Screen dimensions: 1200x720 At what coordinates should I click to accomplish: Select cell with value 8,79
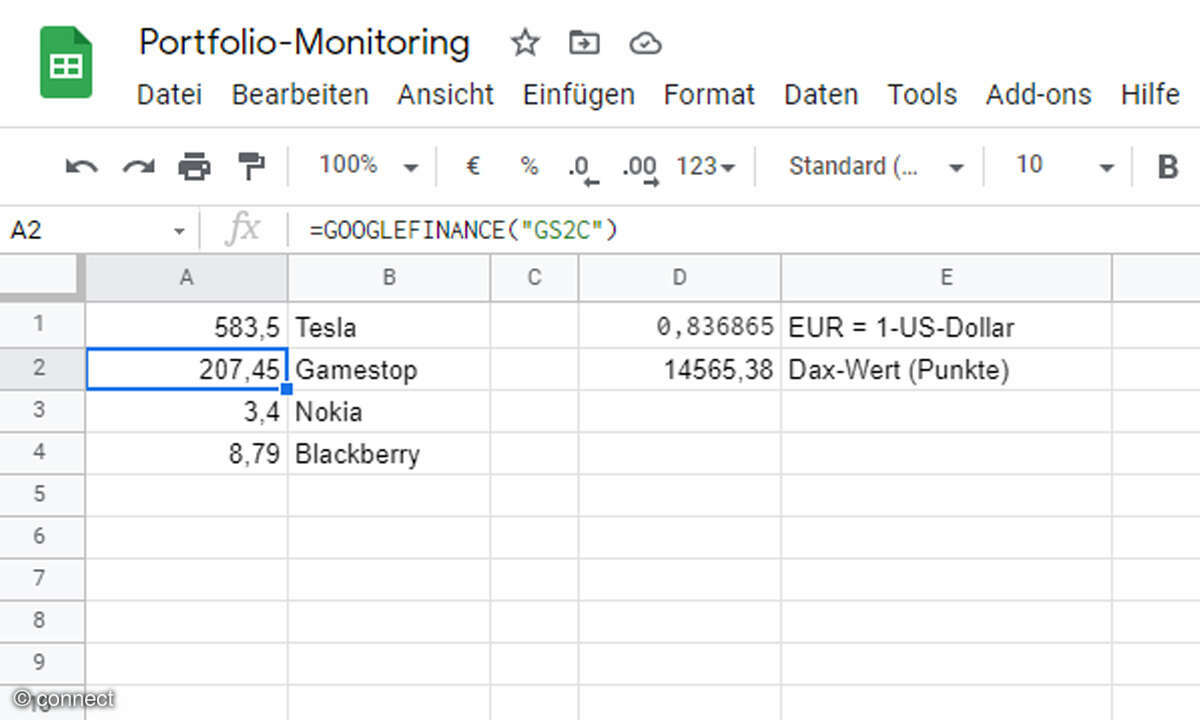[187, 453]
